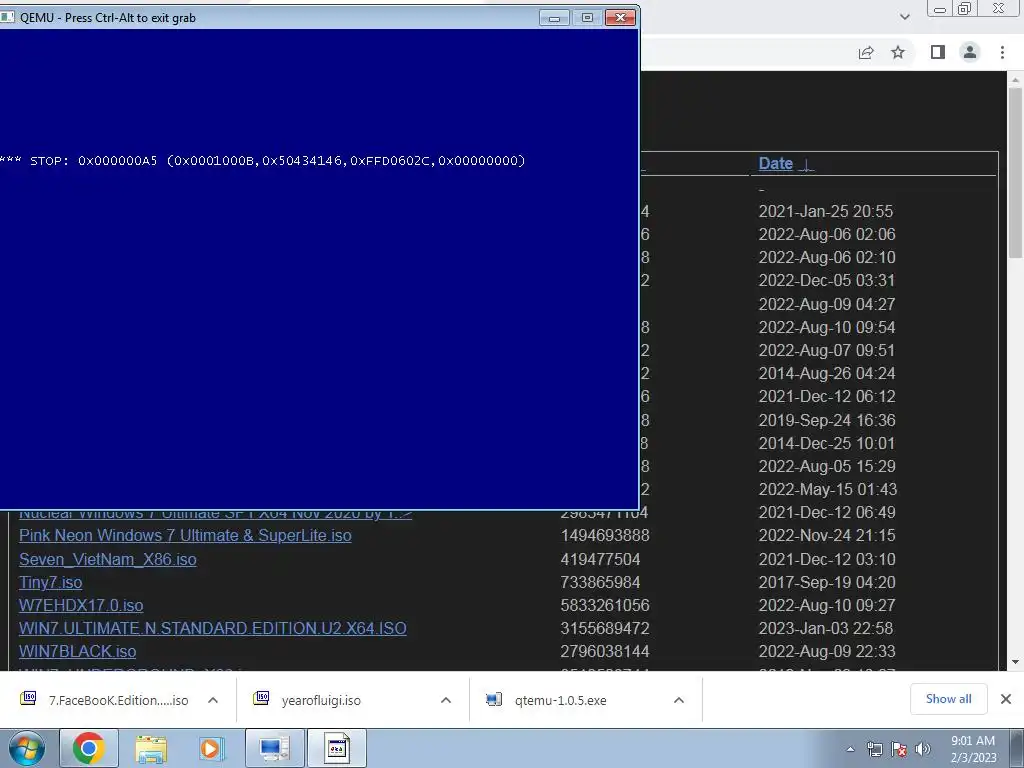
Task: Switch to QEMU window taskbar icon
Action: click(337, 748)
